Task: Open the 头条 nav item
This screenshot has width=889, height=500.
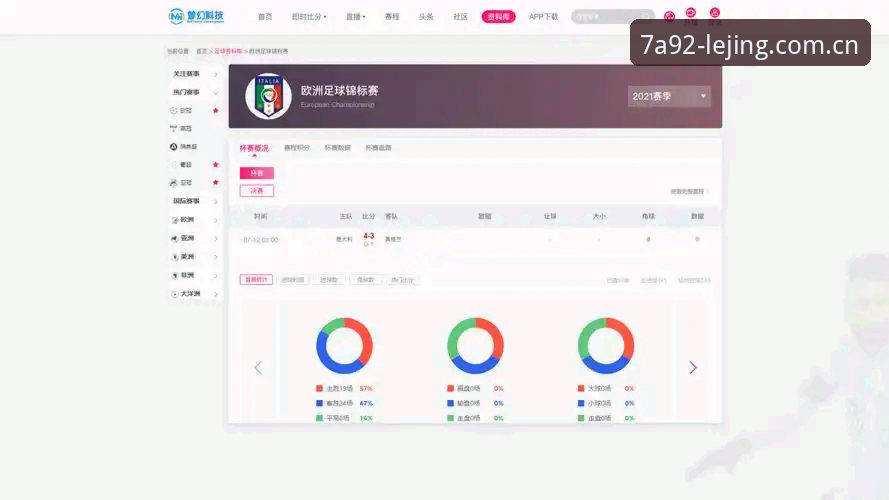Action: point(426,17)
